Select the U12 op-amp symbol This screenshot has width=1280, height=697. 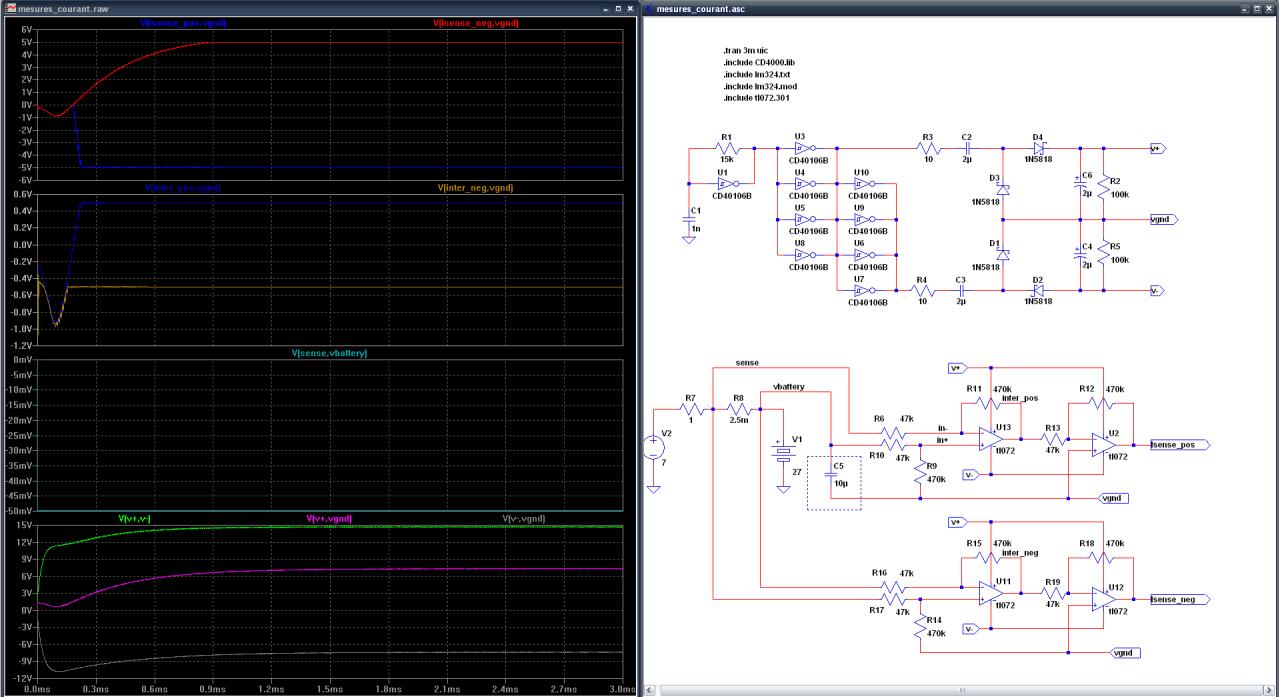pos(1101,598)
